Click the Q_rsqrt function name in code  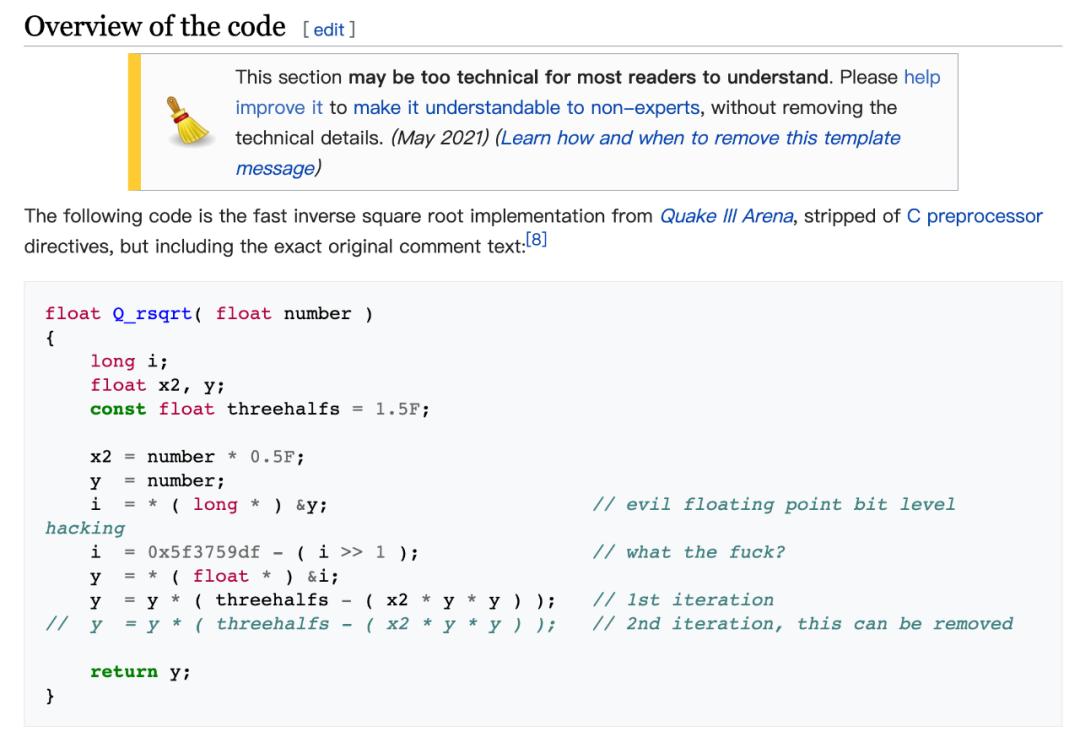point(152,314)
